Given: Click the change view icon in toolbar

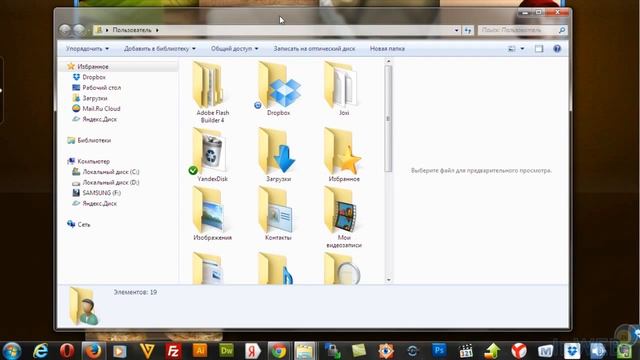Looking at the screenshot, I should (511, 49).
